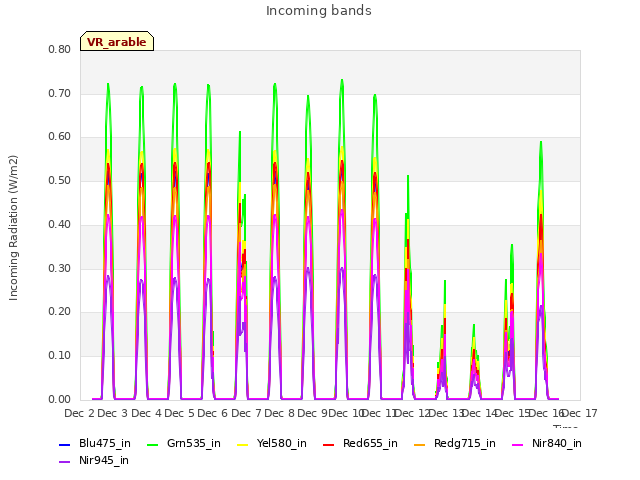Click the Grn535_in green legend swatch

tap(152, 444)
